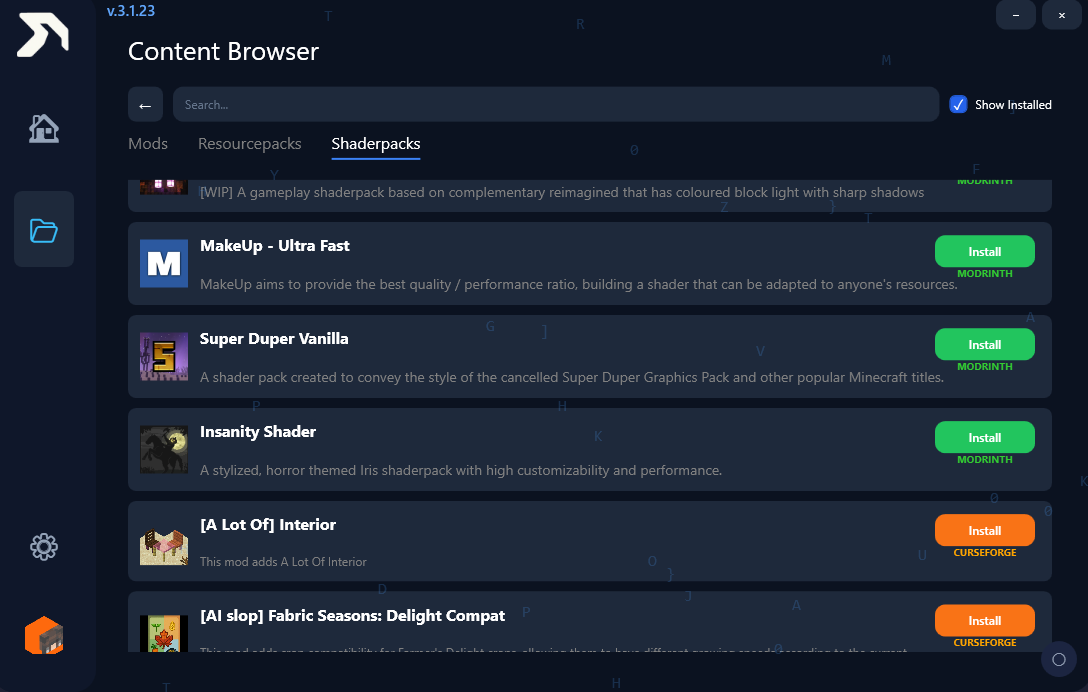Minimize the launcher window
The image size is (1088, 692).
[x=1016, y=15]
